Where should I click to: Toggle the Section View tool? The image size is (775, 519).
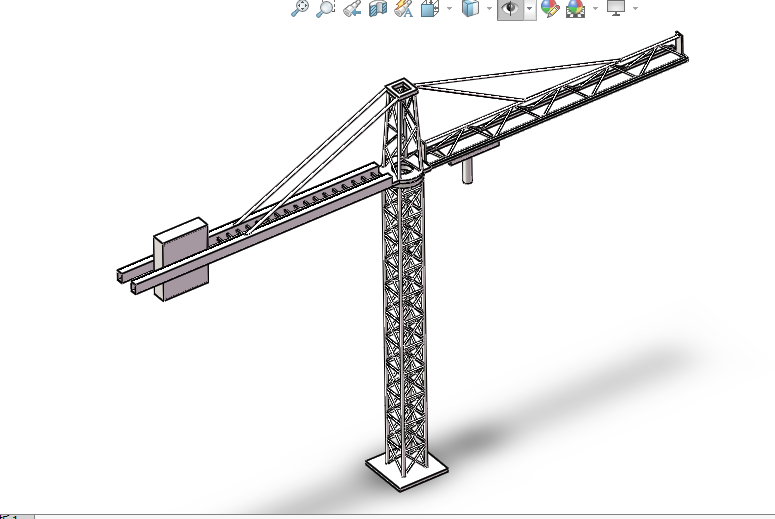(378, 8)
